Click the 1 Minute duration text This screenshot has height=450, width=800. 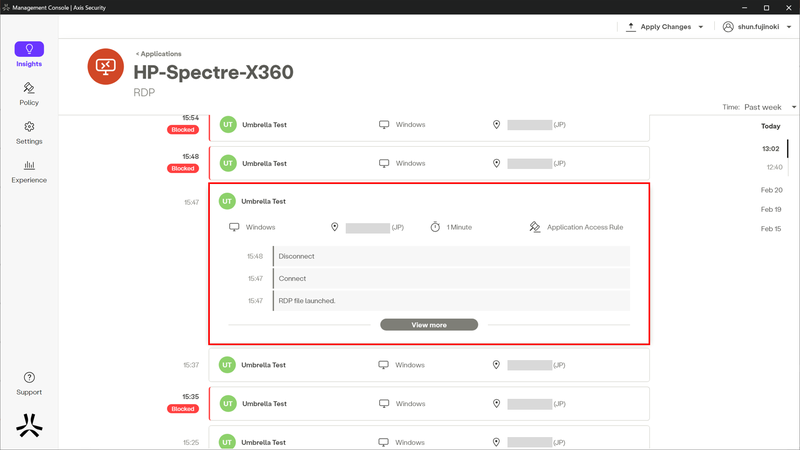[x=459, y=227]
